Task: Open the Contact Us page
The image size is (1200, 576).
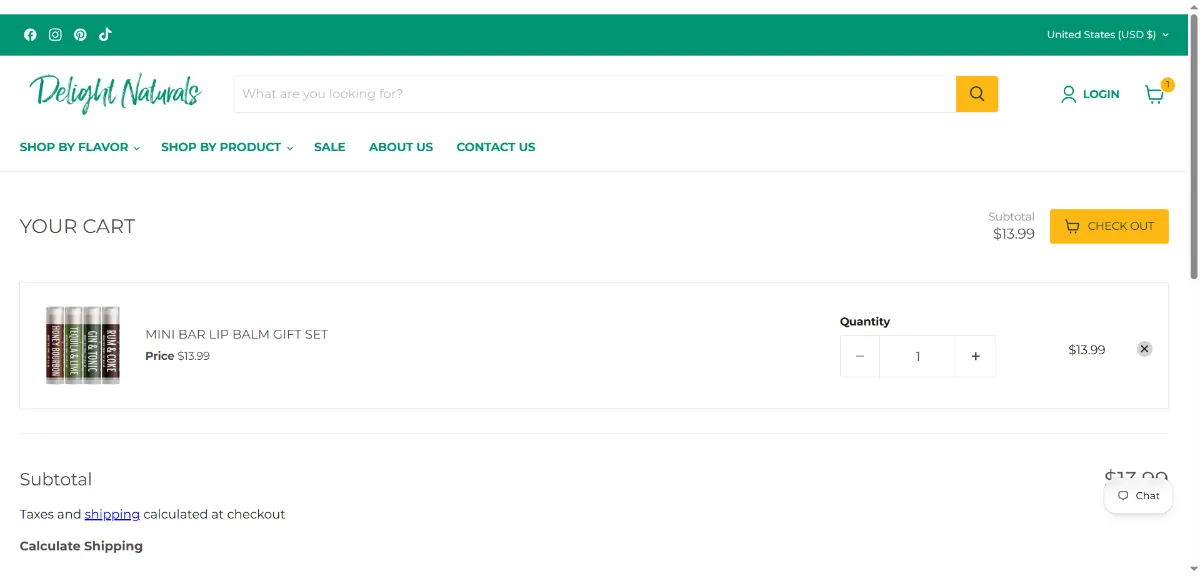Action: pyautogui.click(x=496, y=147)
